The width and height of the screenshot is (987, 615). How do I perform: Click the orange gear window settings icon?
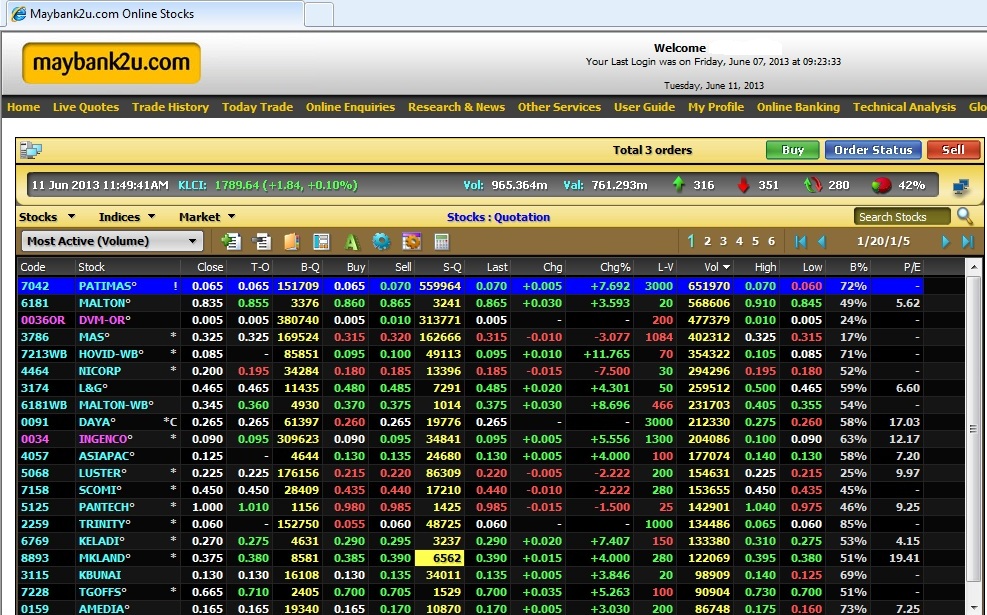click(411, 241)
